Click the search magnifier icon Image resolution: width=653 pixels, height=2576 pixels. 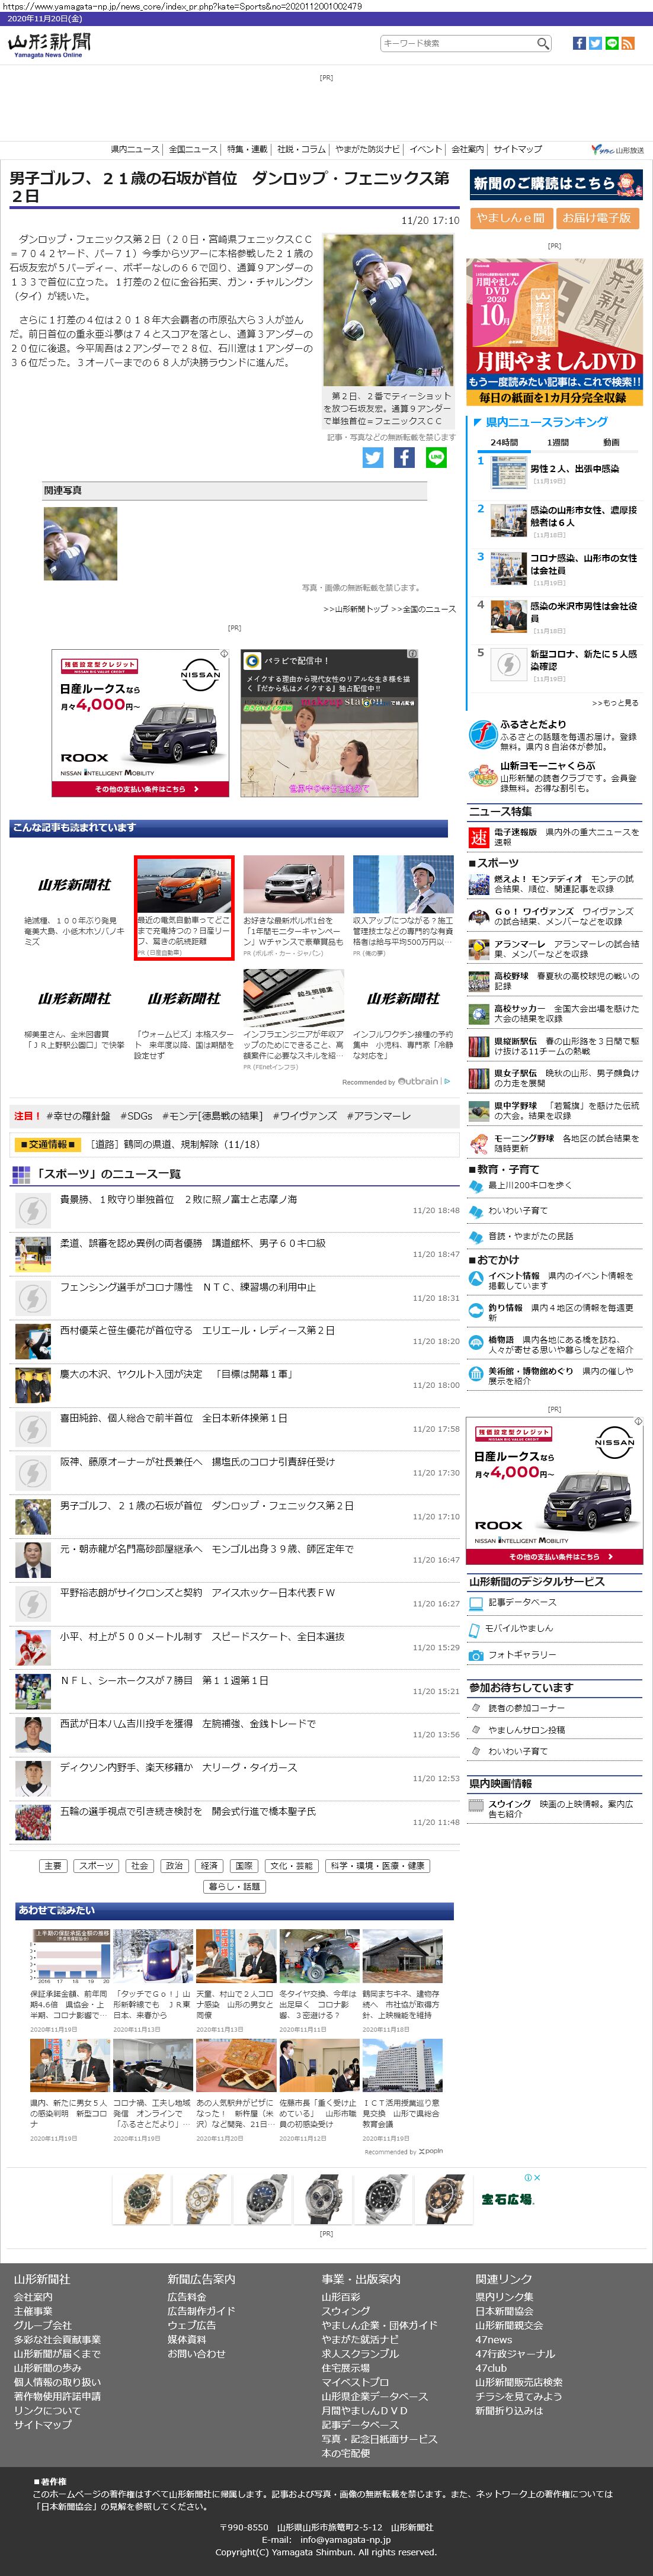pos(543,43)
